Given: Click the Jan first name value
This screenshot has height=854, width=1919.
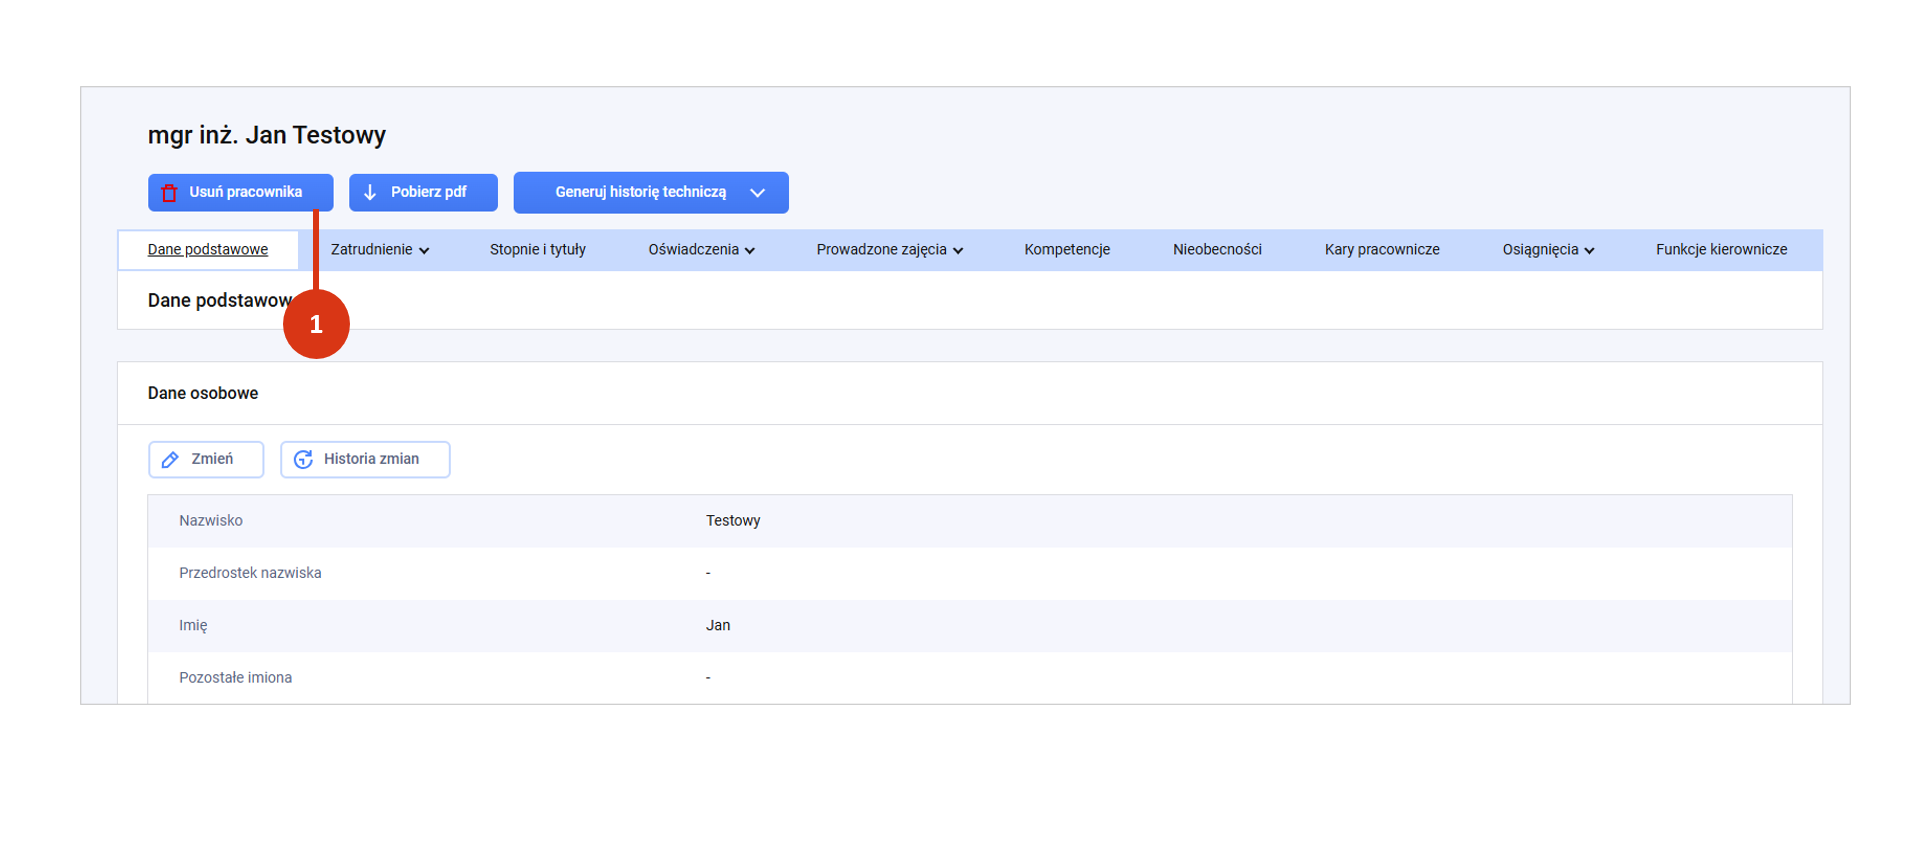Looking at the screenshot, I should pos(718,626).
